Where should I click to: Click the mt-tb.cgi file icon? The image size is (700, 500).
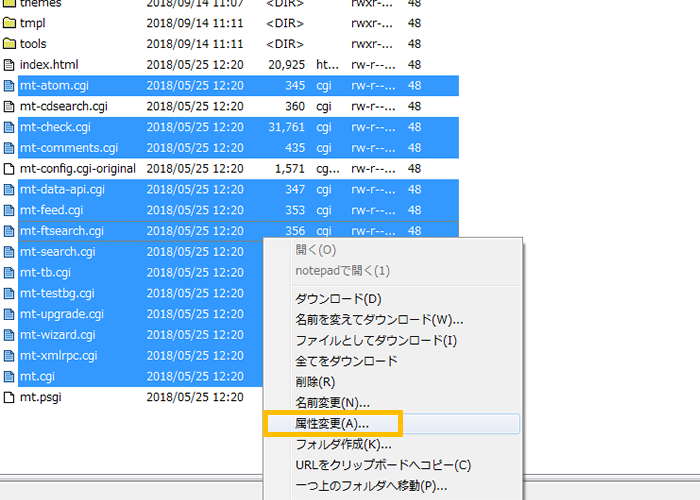9,272
